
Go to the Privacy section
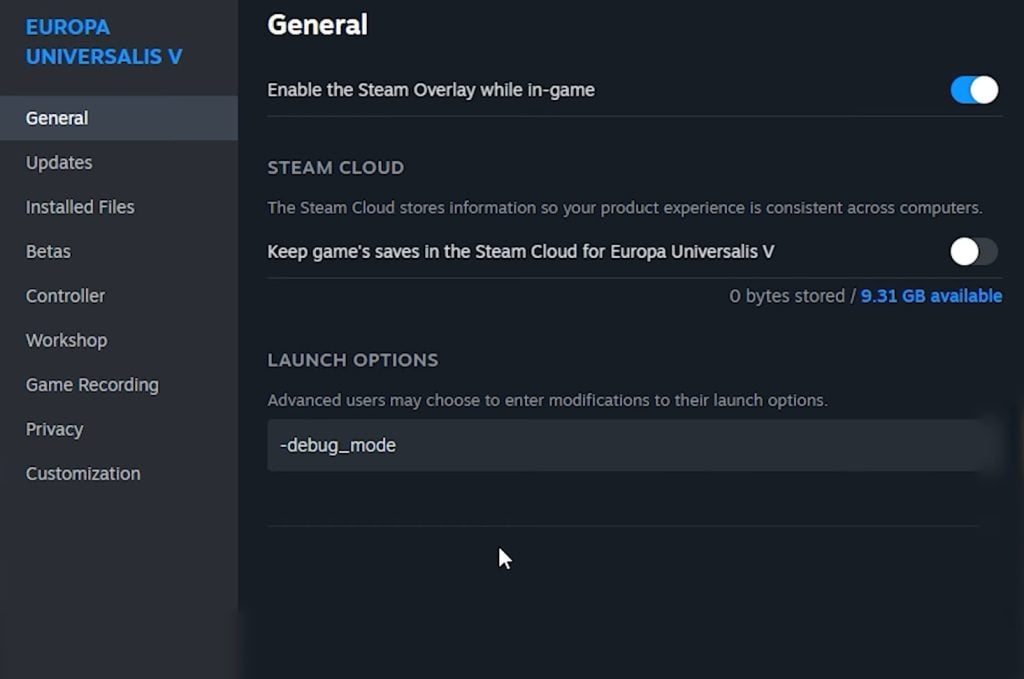54,429
